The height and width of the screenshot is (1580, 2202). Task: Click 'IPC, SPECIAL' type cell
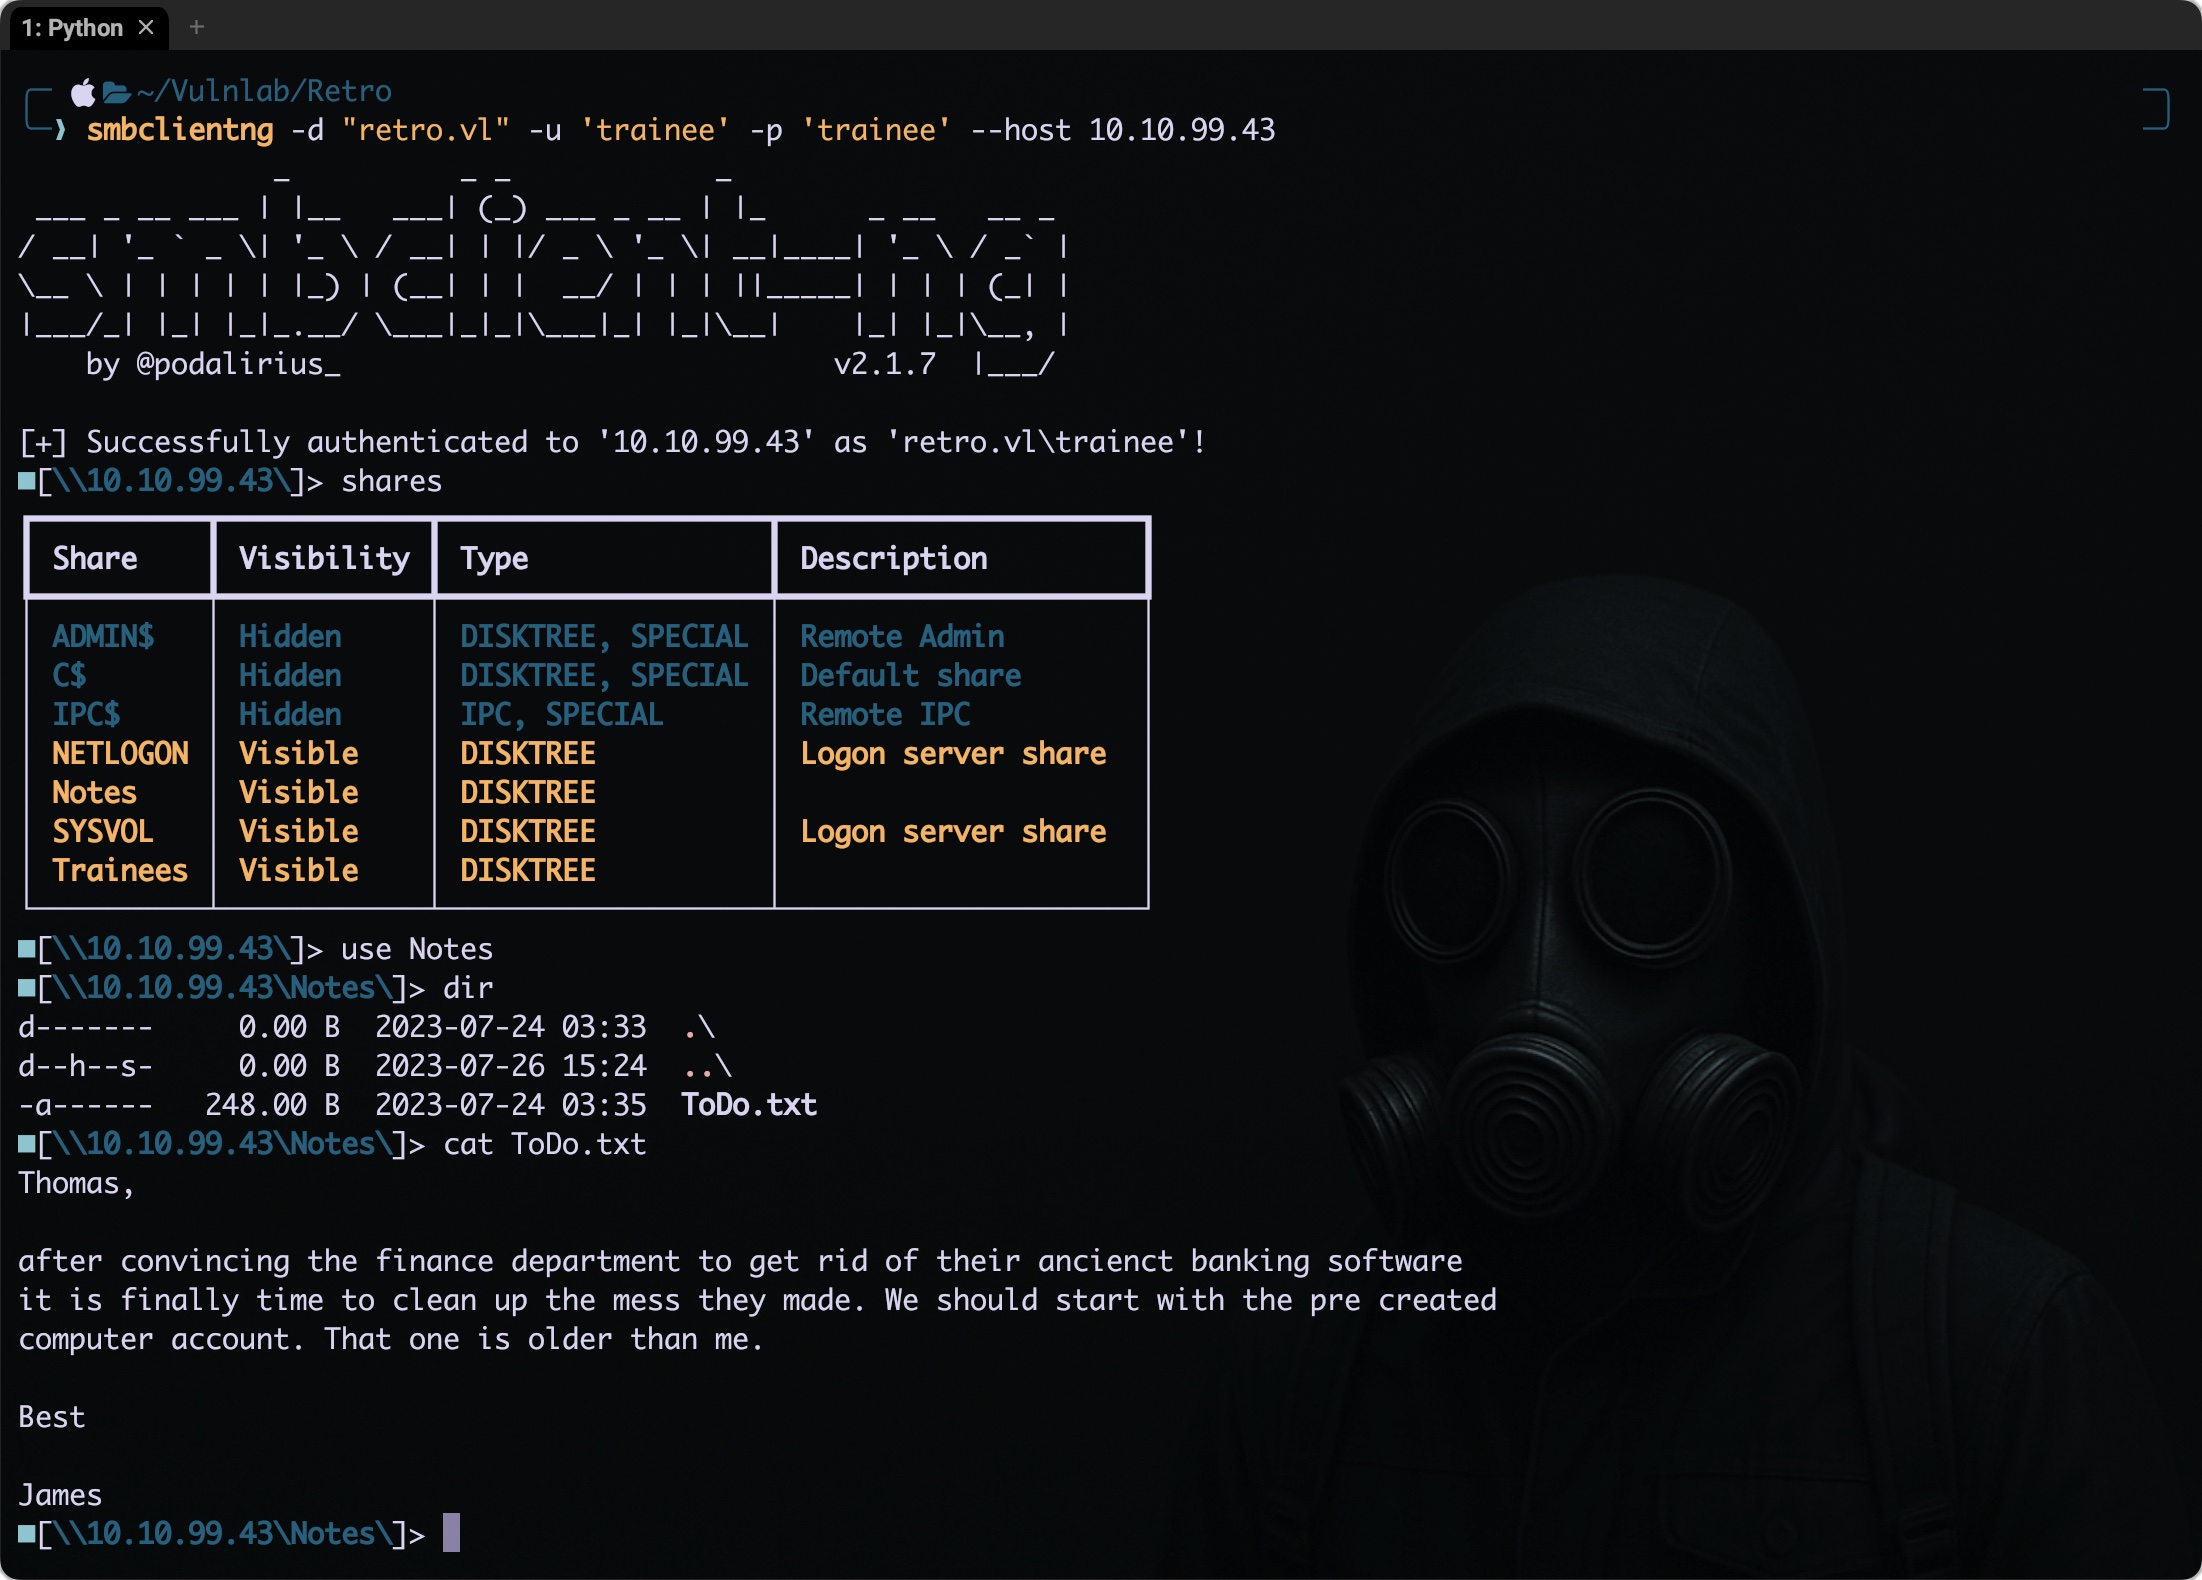pyautogui.click(x=561, y=714)
